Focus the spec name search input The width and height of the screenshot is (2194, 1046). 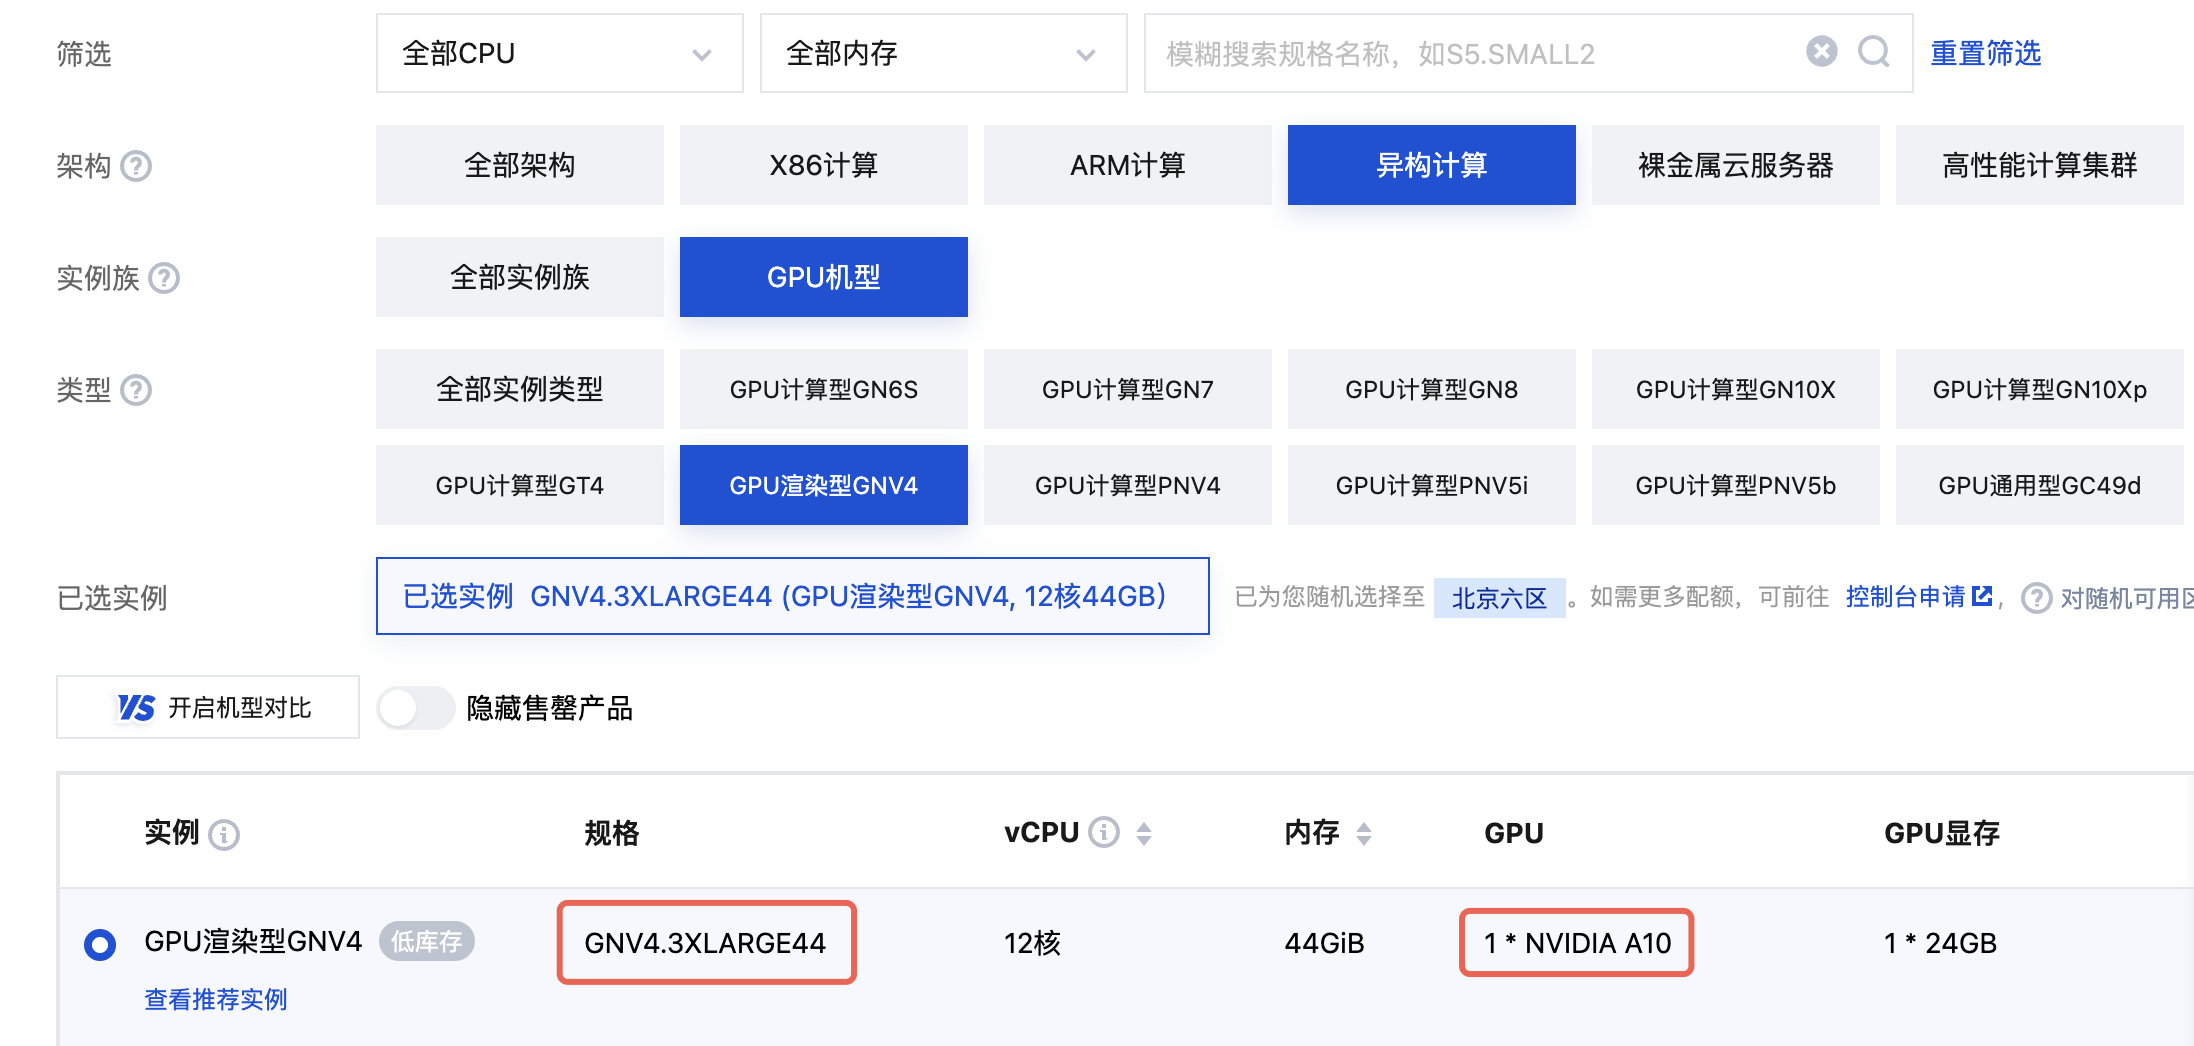pos(1470,53)
